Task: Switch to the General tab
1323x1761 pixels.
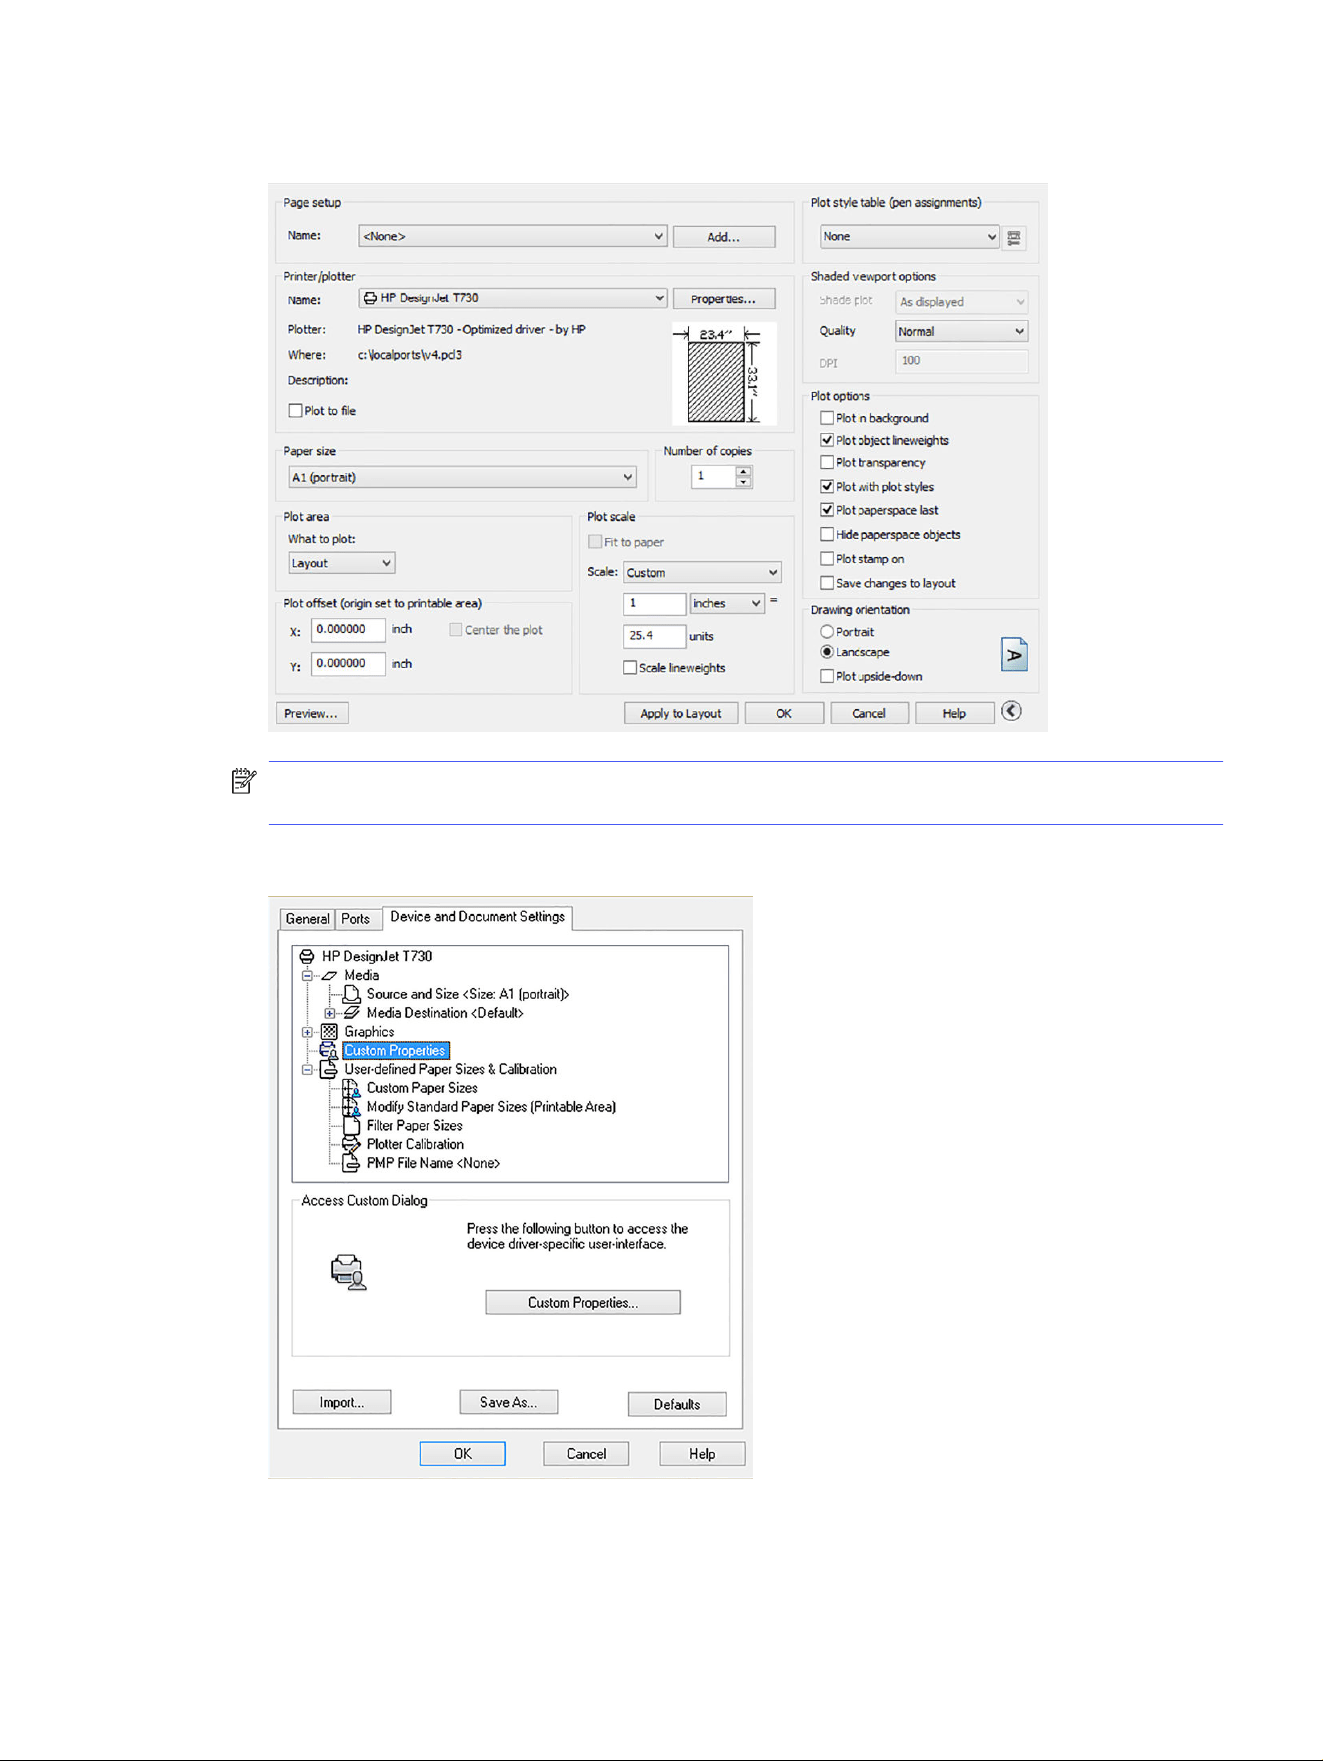Action: [307, 919]
